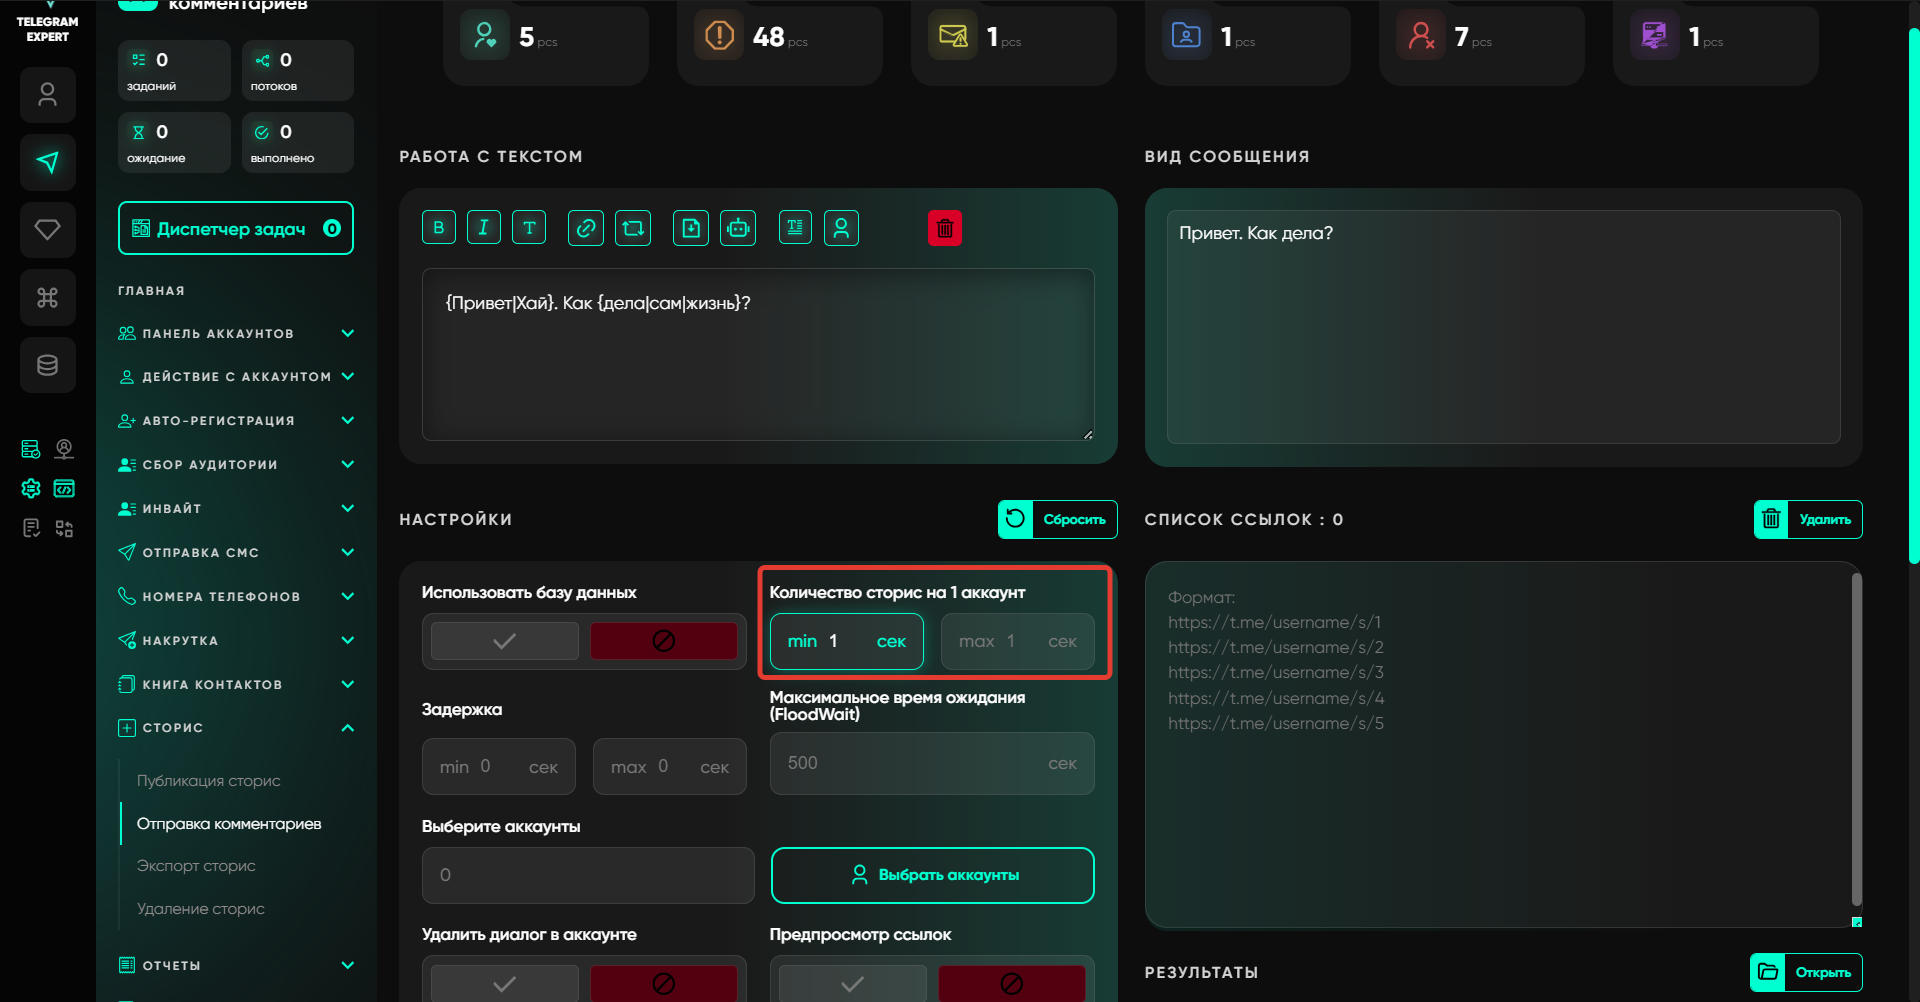Image resolution: width=1920 pixels, height=1002 pixels.
Task: Click the heart icon in left sidebar
Action: [47, 230]
